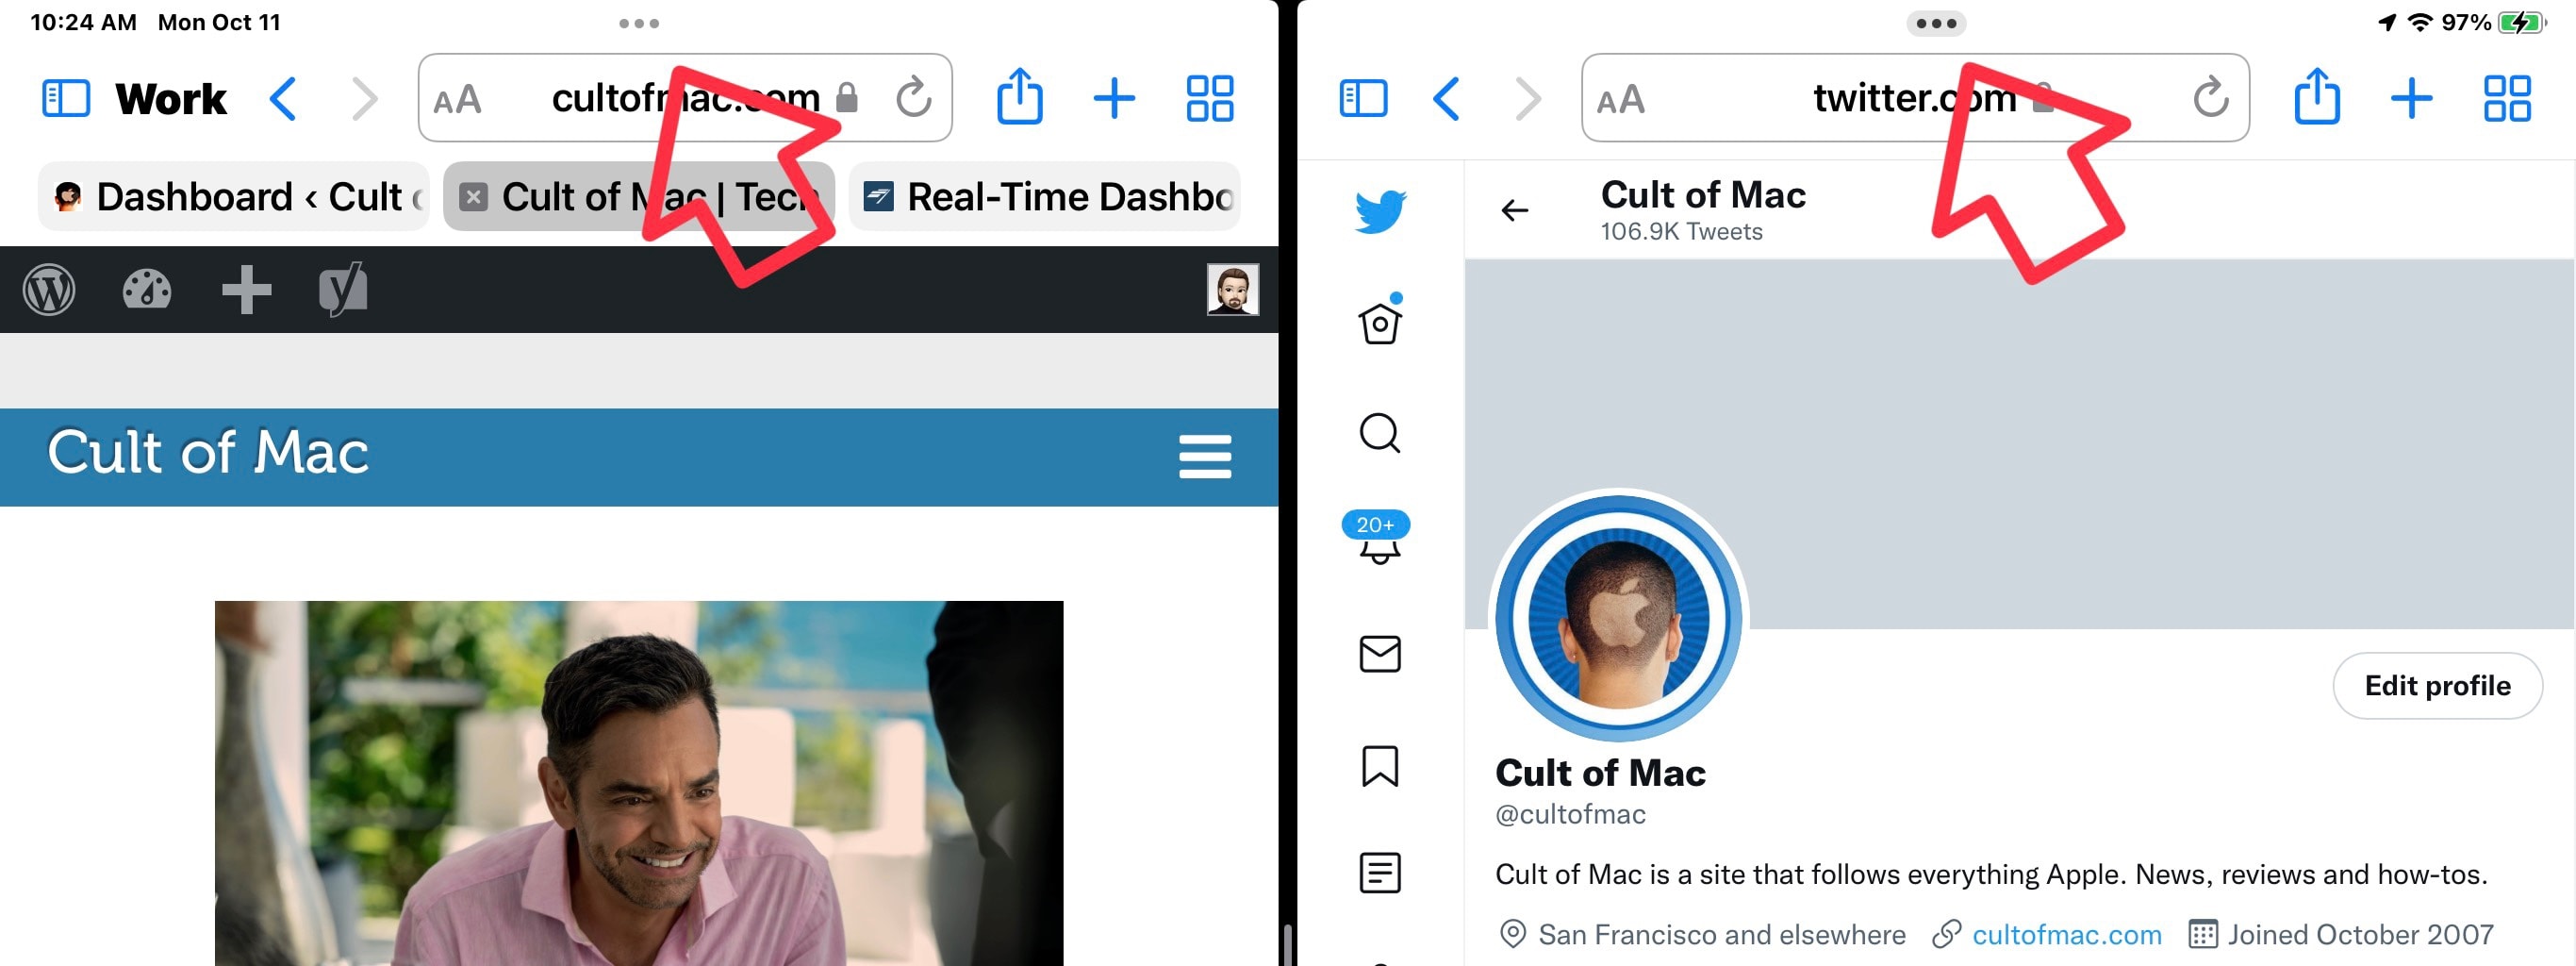The height and width of the screenshot is (966, 2576).
Task: Toggle the left Safari window sidebar
Action: click(66, 99)
